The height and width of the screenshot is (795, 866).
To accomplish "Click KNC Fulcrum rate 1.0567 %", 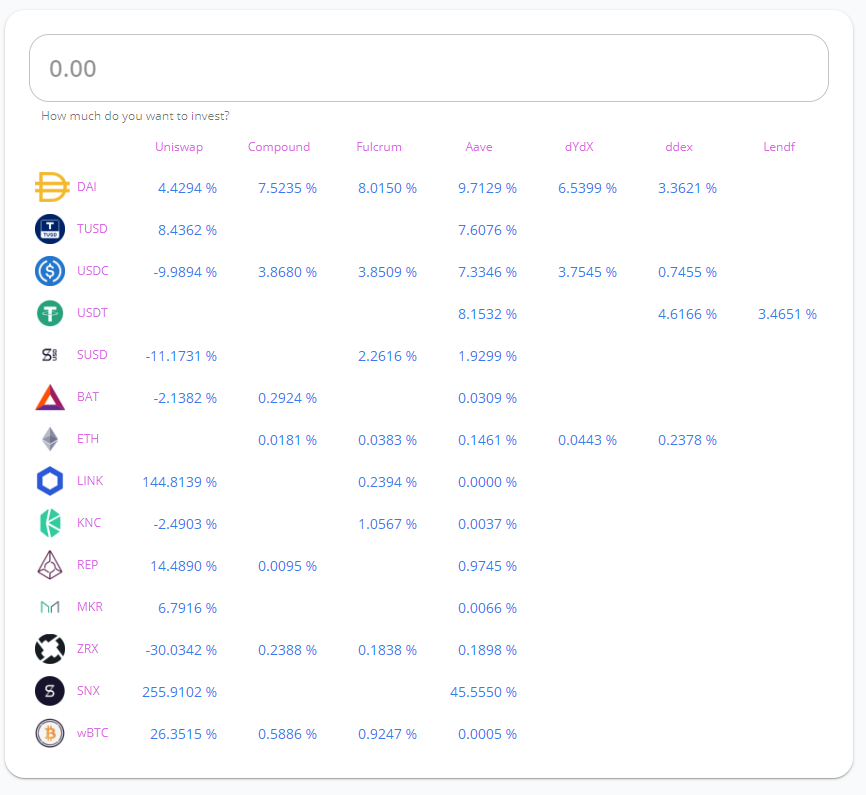I will pyautogui.click(x=387, y=524).
